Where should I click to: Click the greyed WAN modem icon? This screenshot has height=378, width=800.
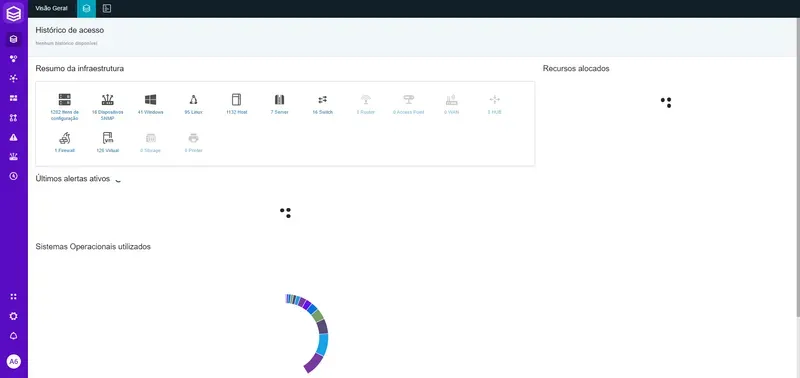point(452,99)
